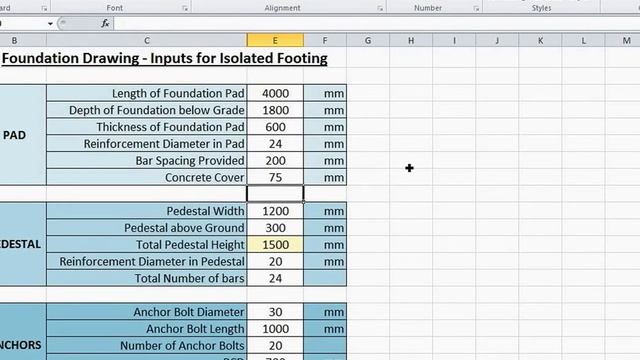Viewport: 640px width, 360px height.
Task: Select column G header
Action: 368,40
